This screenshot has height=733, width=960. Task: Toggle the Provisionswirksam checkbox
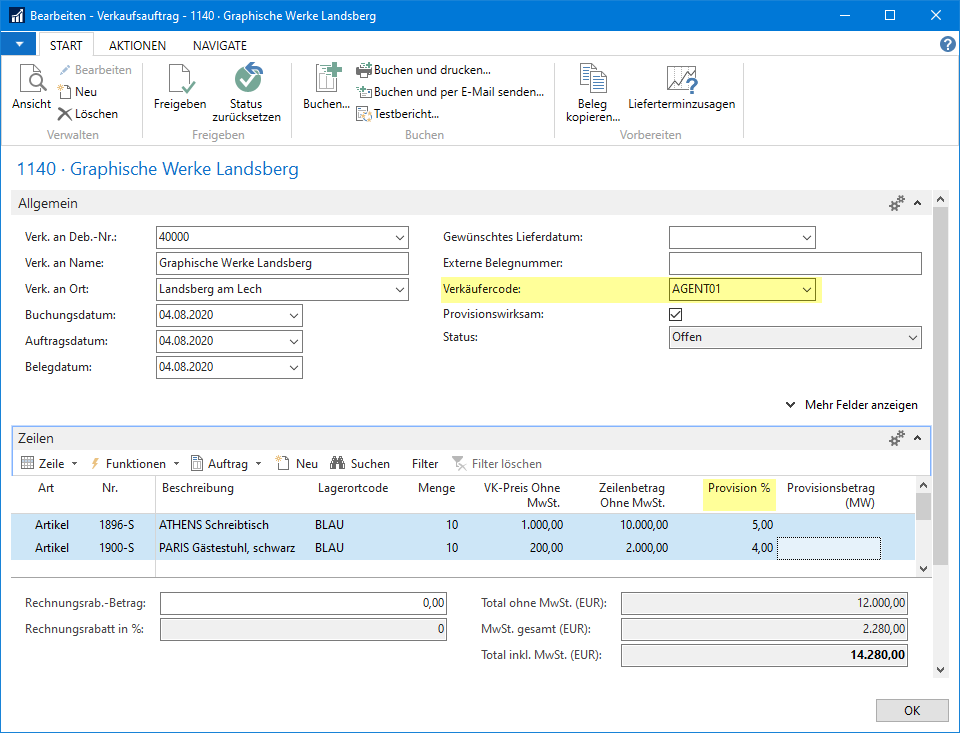coord(676,314)
